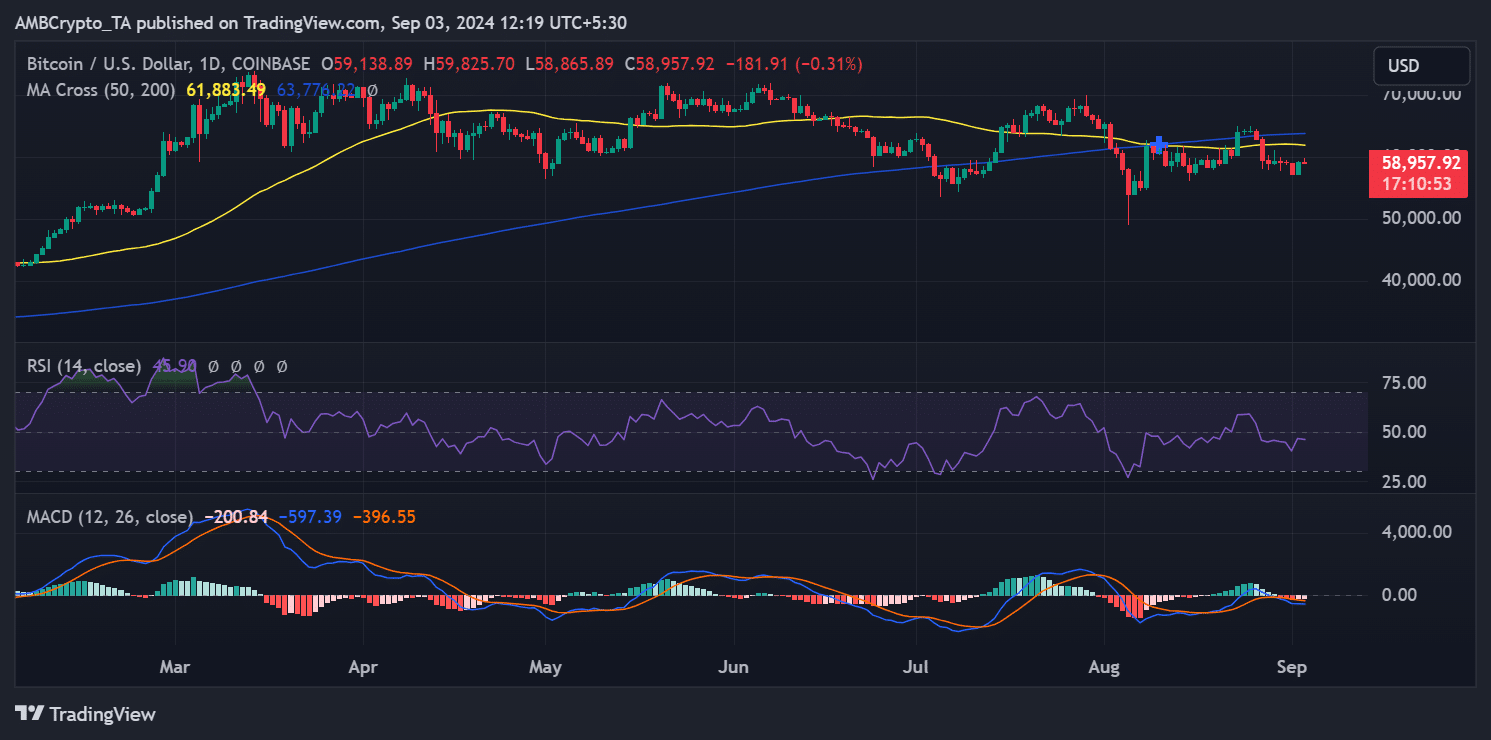Click the close value C58,957.92
This screenshot has height=740, width=1491.
click(x=669, y=64)
